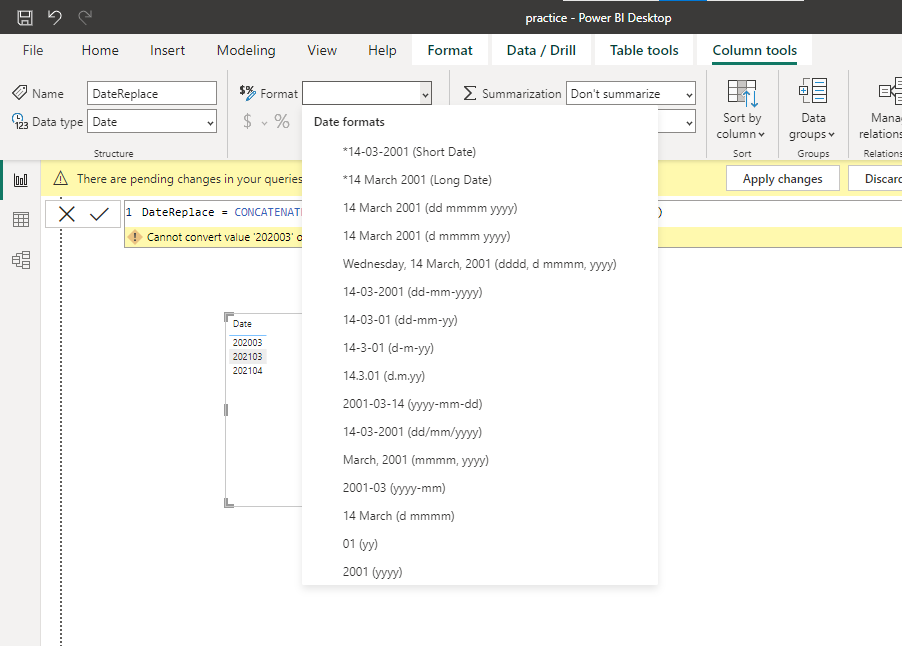Image resolution: width=902 pixels, height=646 pixels.
Task: Click the Redo arrow icon
Action: coord(85,17)
